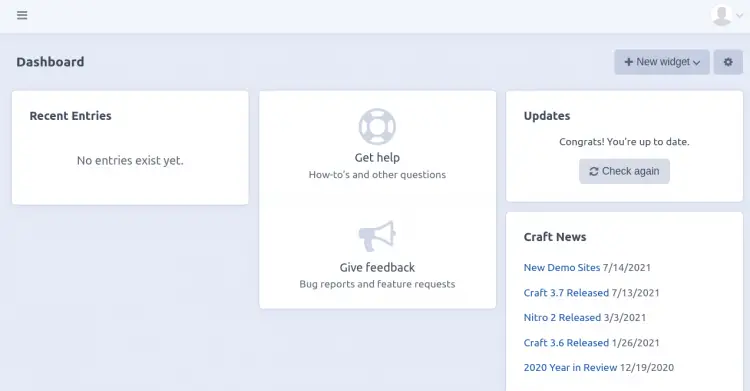Viewport: 750px width, 391px height.
Task: Click the Get help lifebuoy icon
Action: (x=377, y=127)
